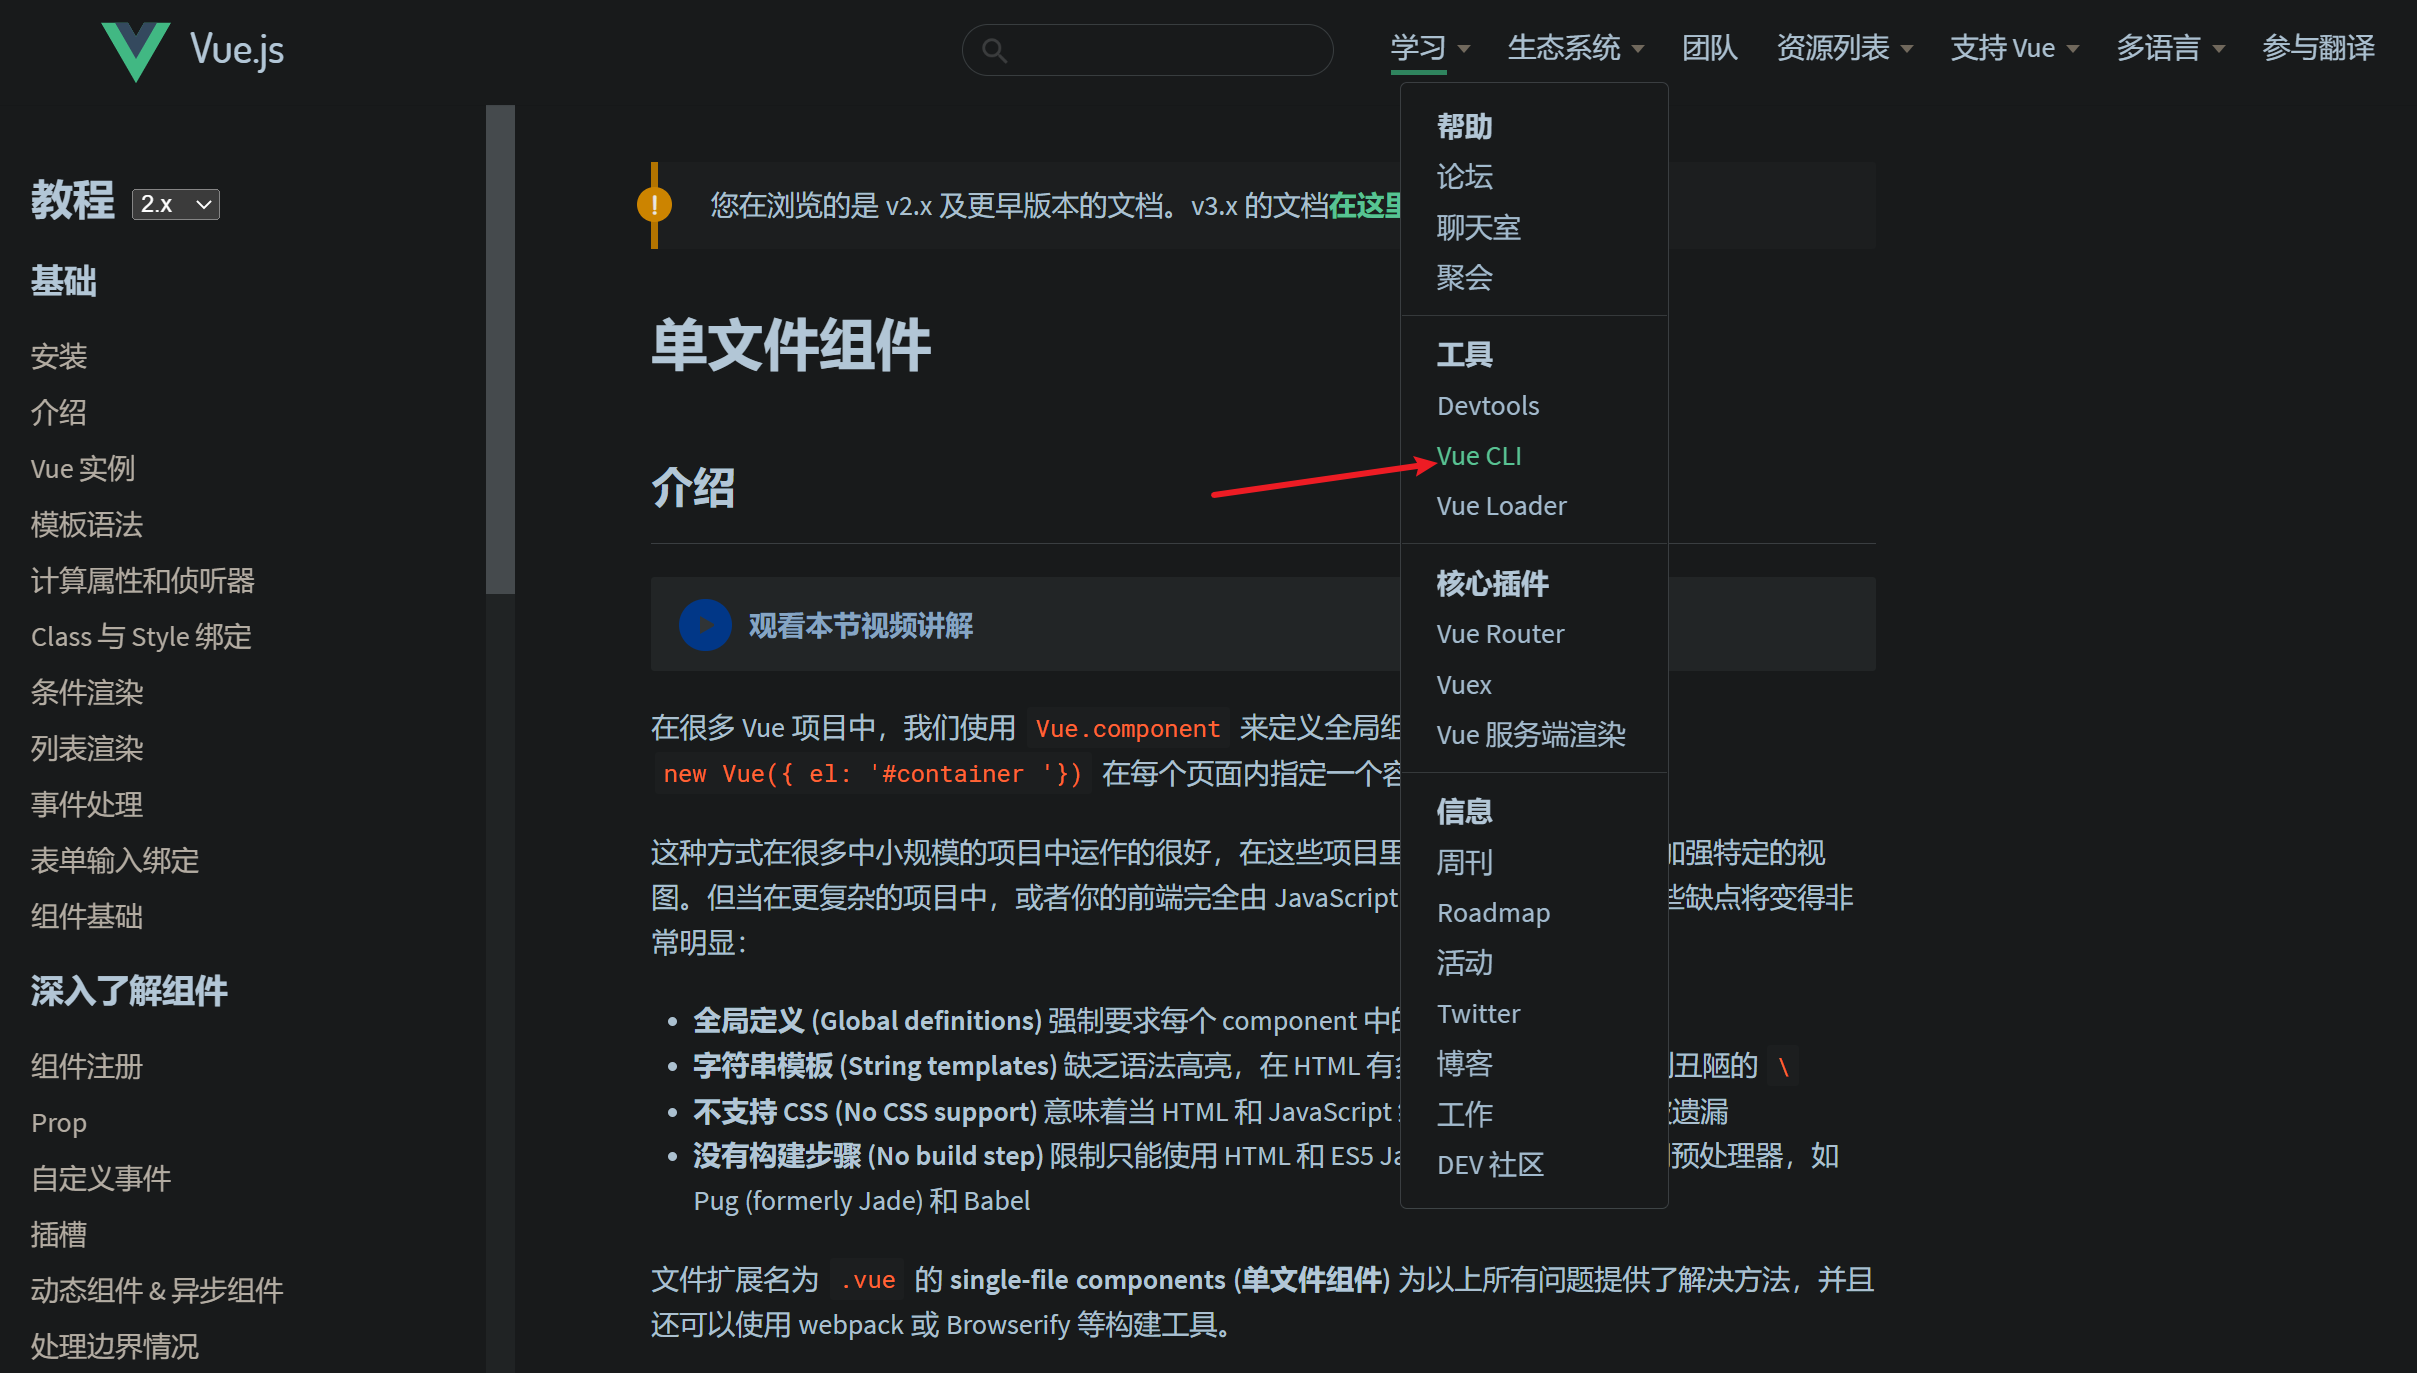Click the search magnifier icon
Screen dimensions: 2417x1373
tap(994, 50)
